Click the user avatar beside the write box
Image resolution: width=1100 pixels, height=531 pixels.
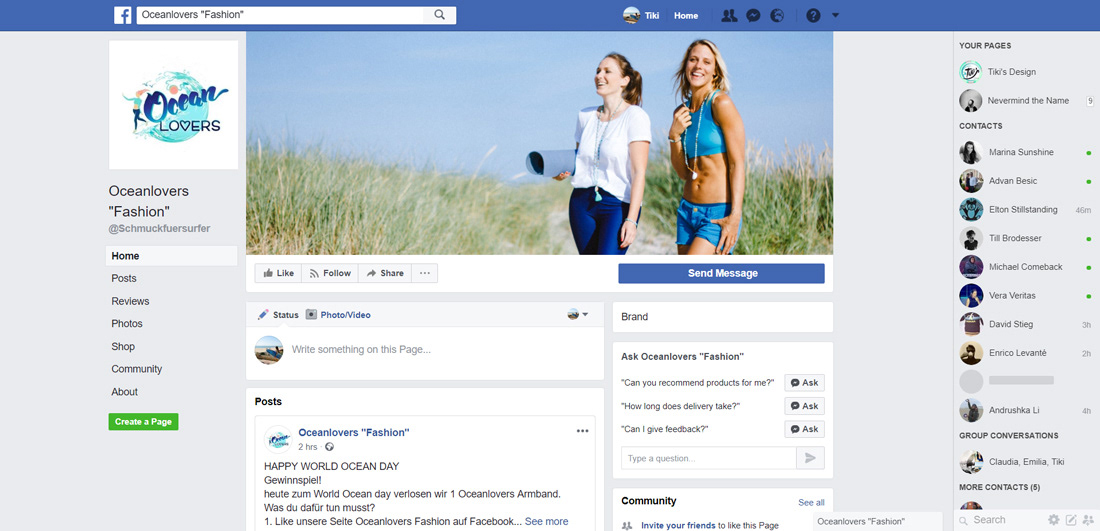click(x=269, y=349)
